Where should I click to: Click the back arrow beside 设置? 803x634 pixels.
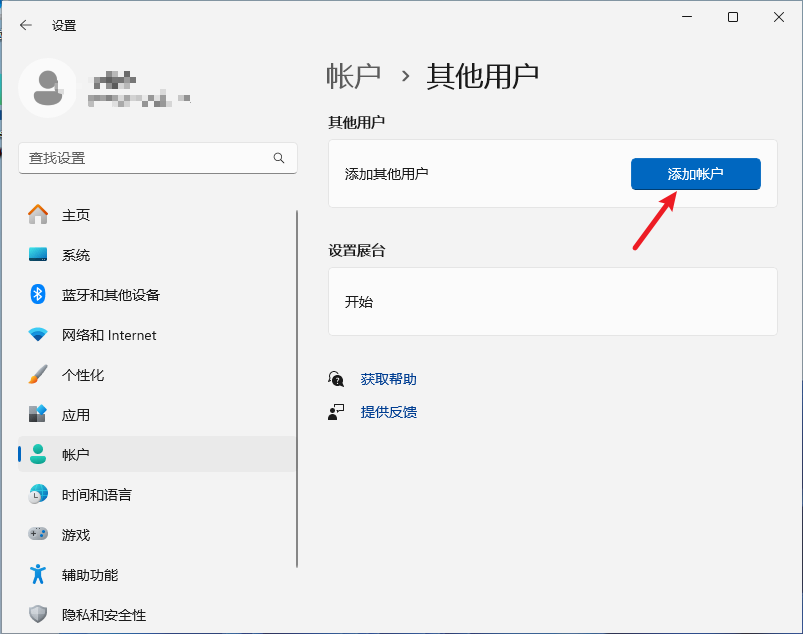(24, 25)
